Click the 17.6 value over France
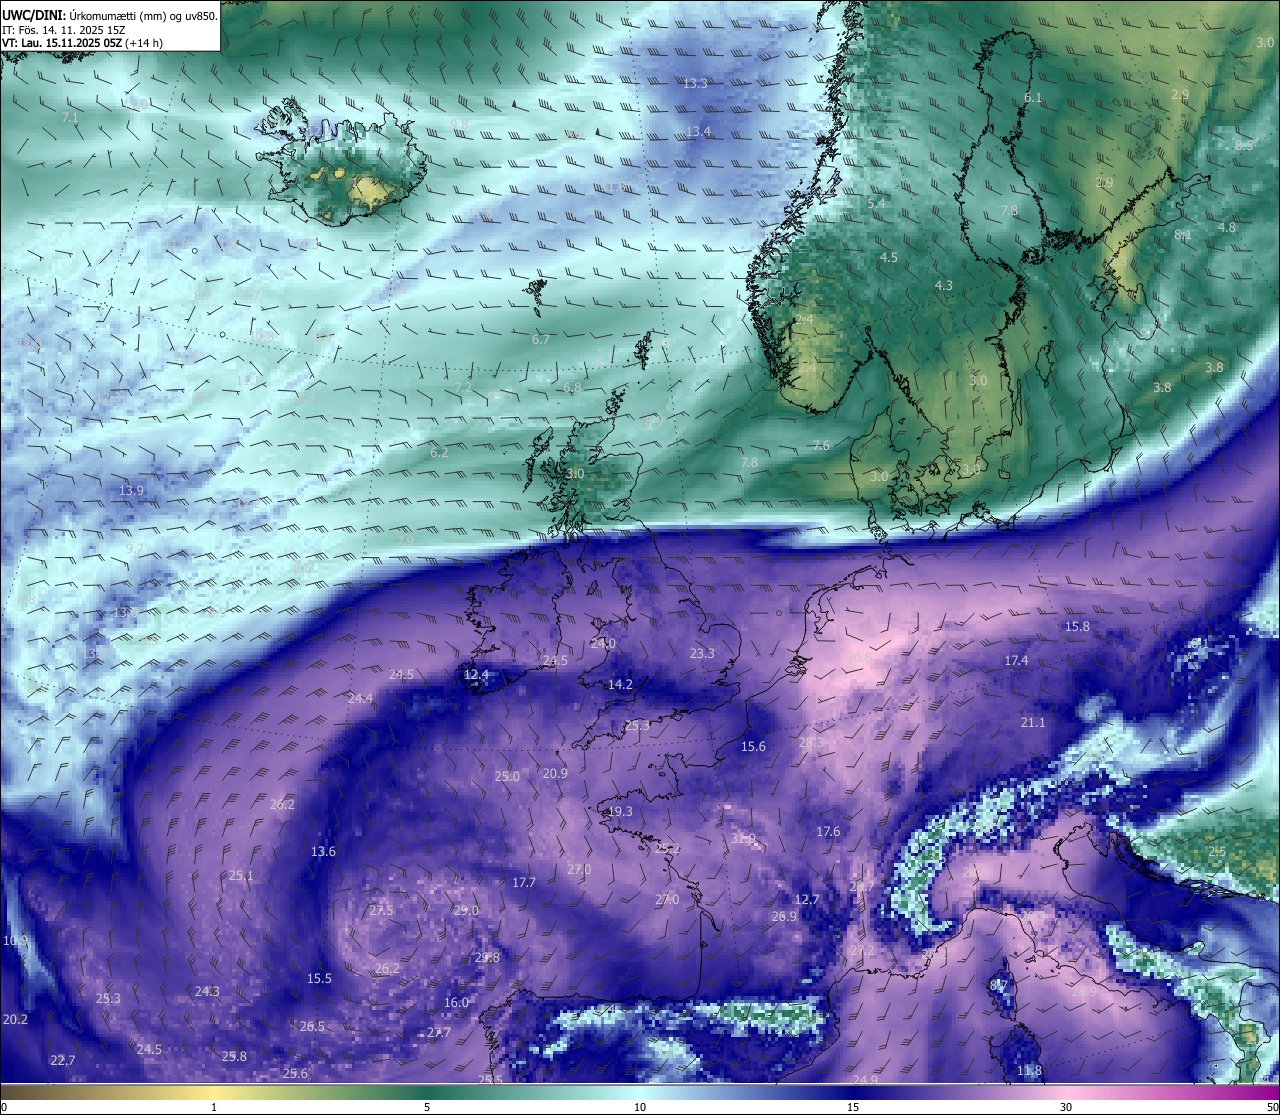 coord(828,832)
